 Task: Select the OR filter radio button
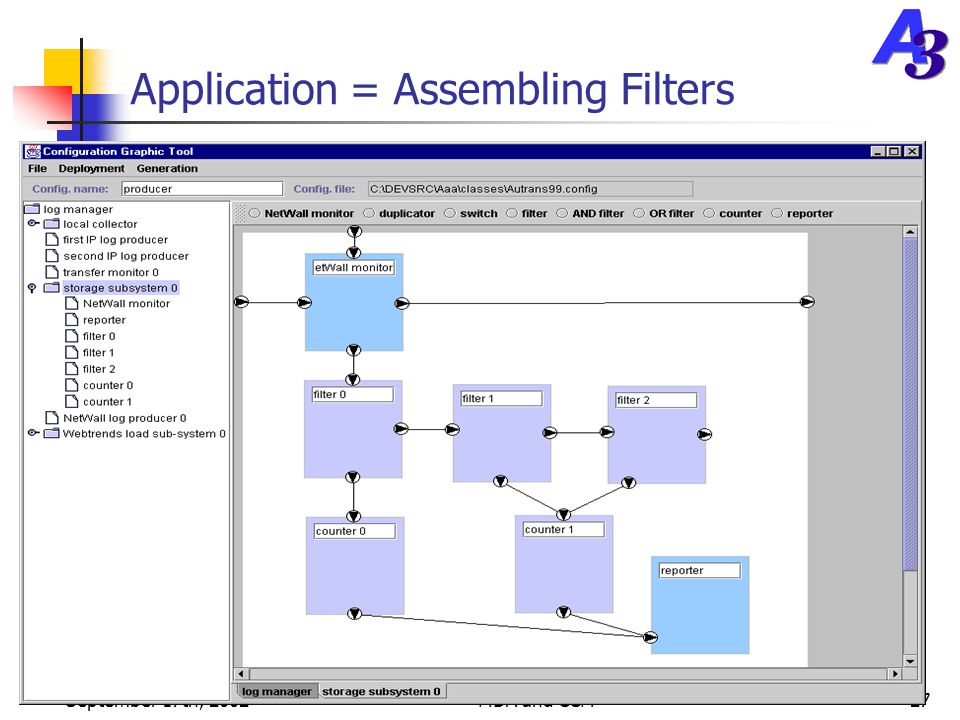point(639,213)
